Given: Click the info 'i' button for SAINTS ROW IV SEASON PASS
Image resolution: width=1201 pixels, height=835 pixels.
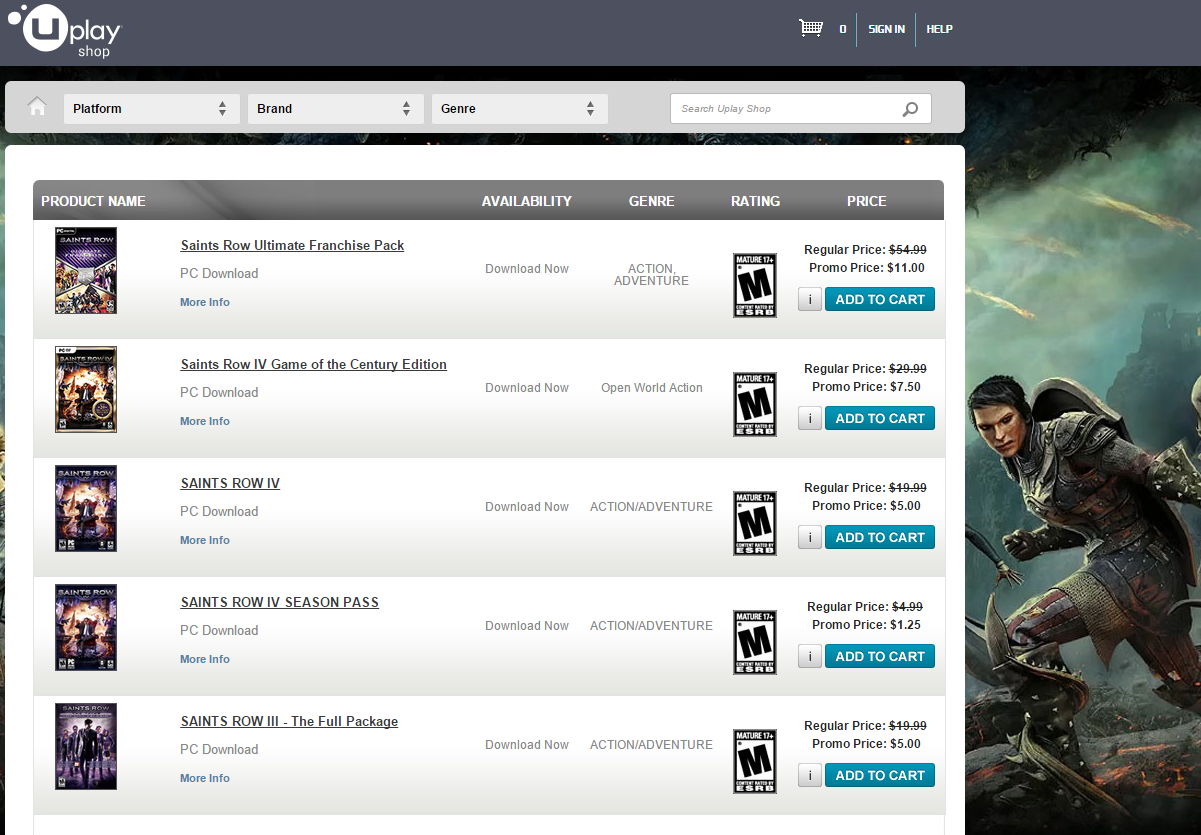Looking at the screenshot, I should point(810,656).
